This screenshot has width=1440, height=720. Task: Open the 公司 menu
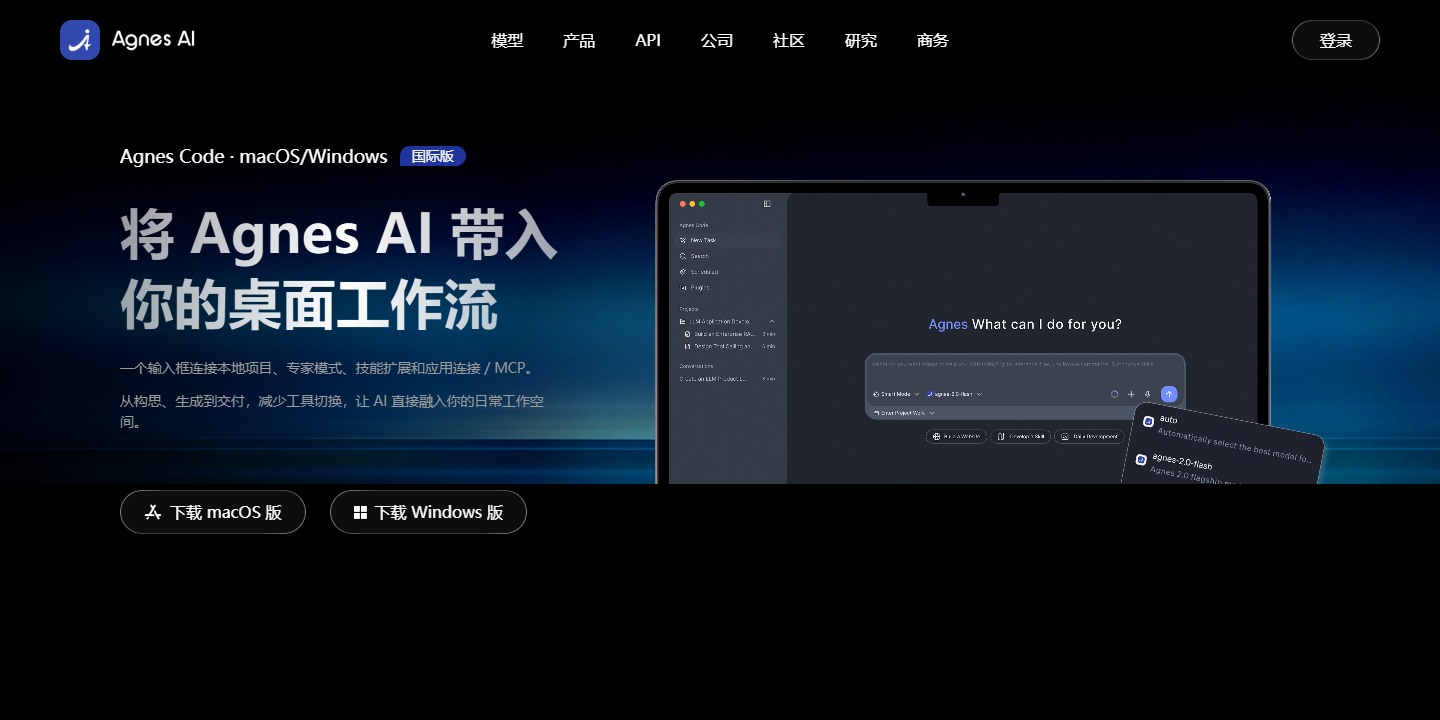tap(717, 40)
